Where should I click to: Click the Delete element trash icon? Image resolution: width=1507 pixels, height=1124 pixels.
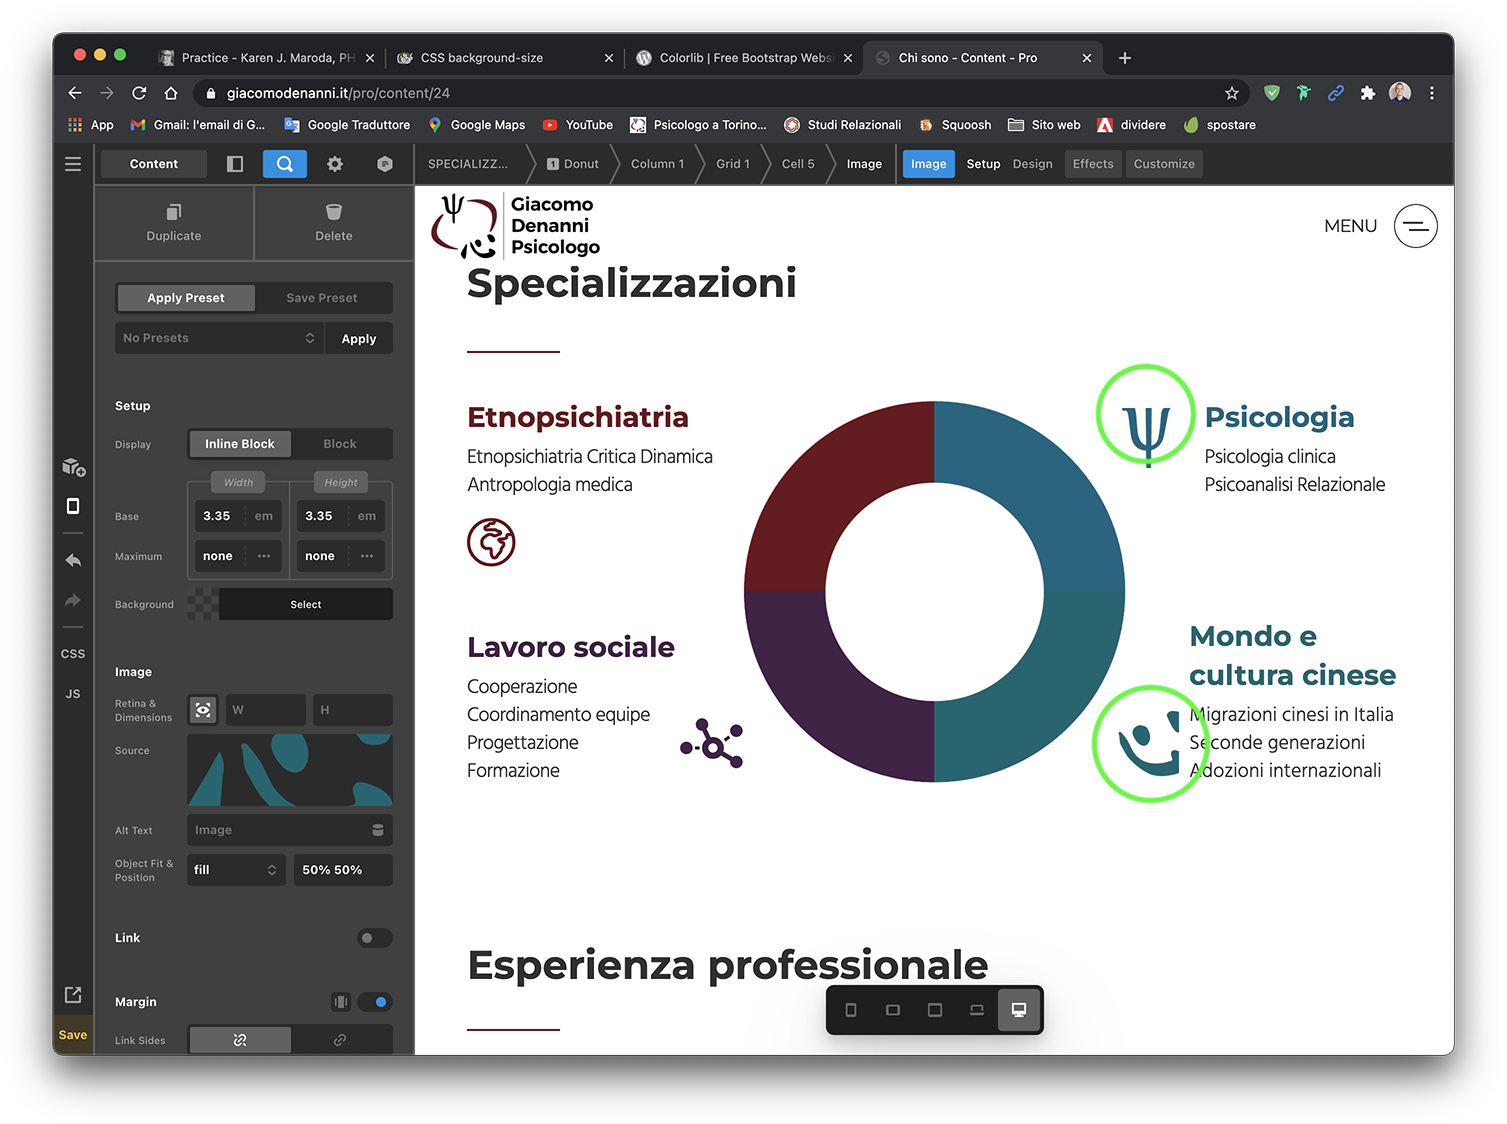334,212
